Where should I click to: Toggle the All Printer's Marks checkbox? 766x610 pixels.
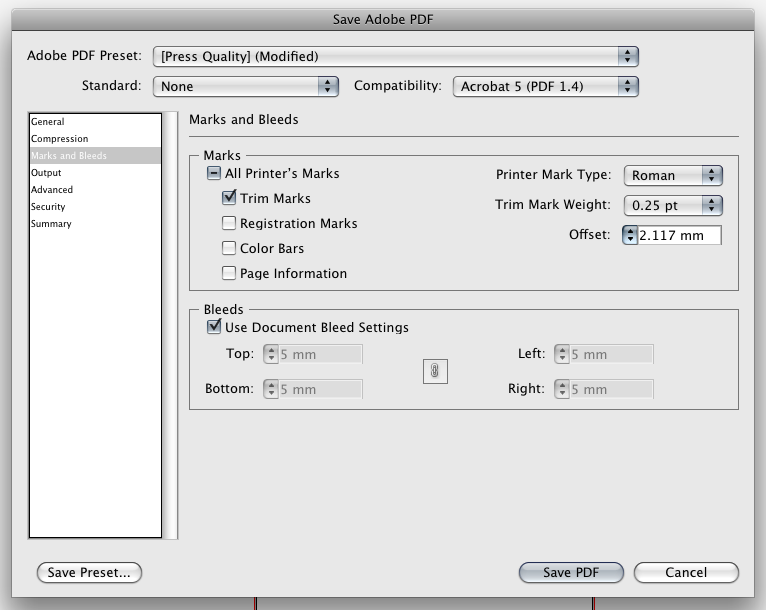(214, 174)
